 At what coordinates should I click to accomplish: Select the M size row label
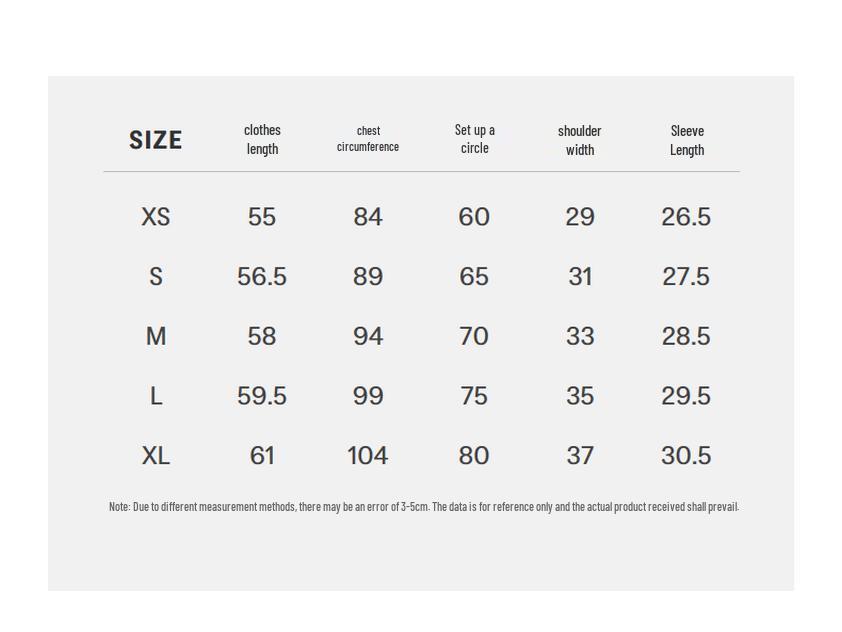[156, 336]
